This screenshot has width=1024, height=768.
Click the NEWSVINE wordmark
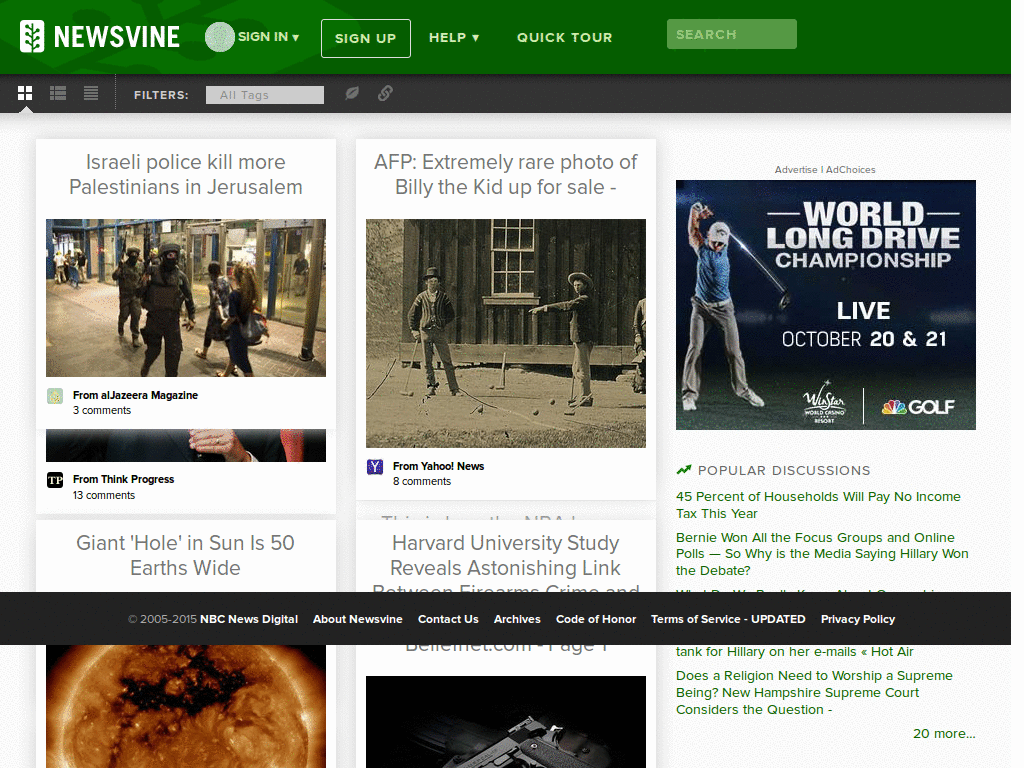point(117,37)
